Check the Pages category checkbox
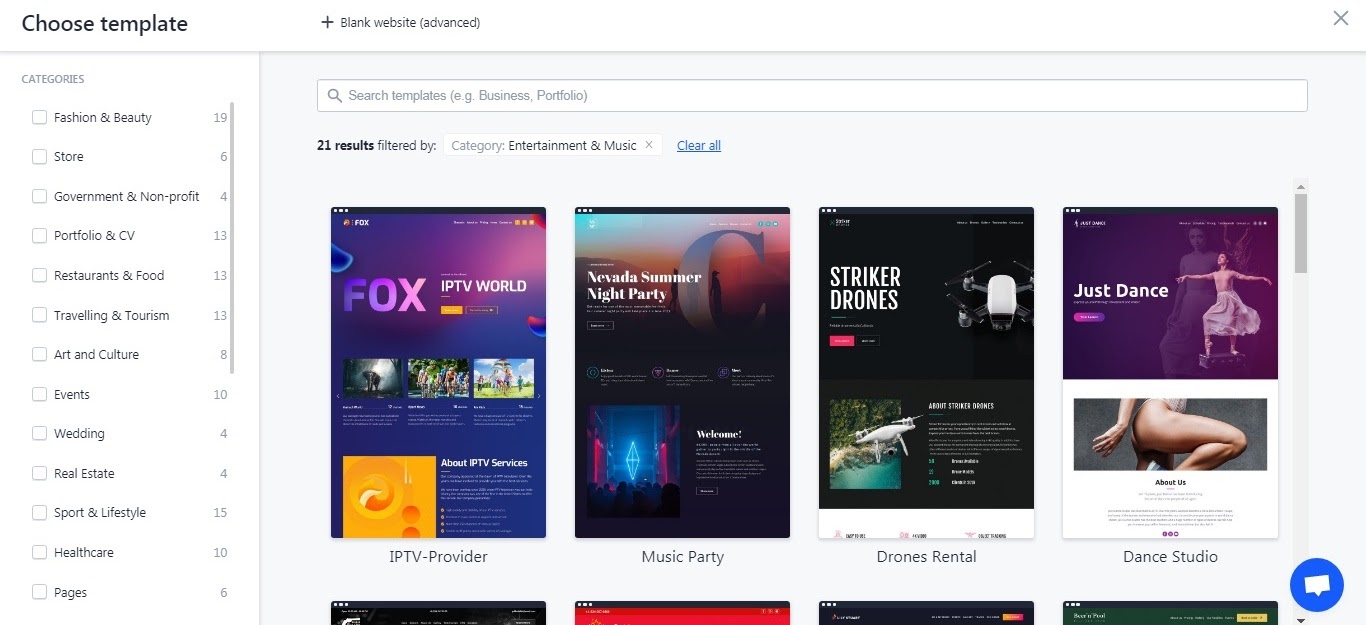The width and height of the screenshot is (1366, 625). point(40,592)
